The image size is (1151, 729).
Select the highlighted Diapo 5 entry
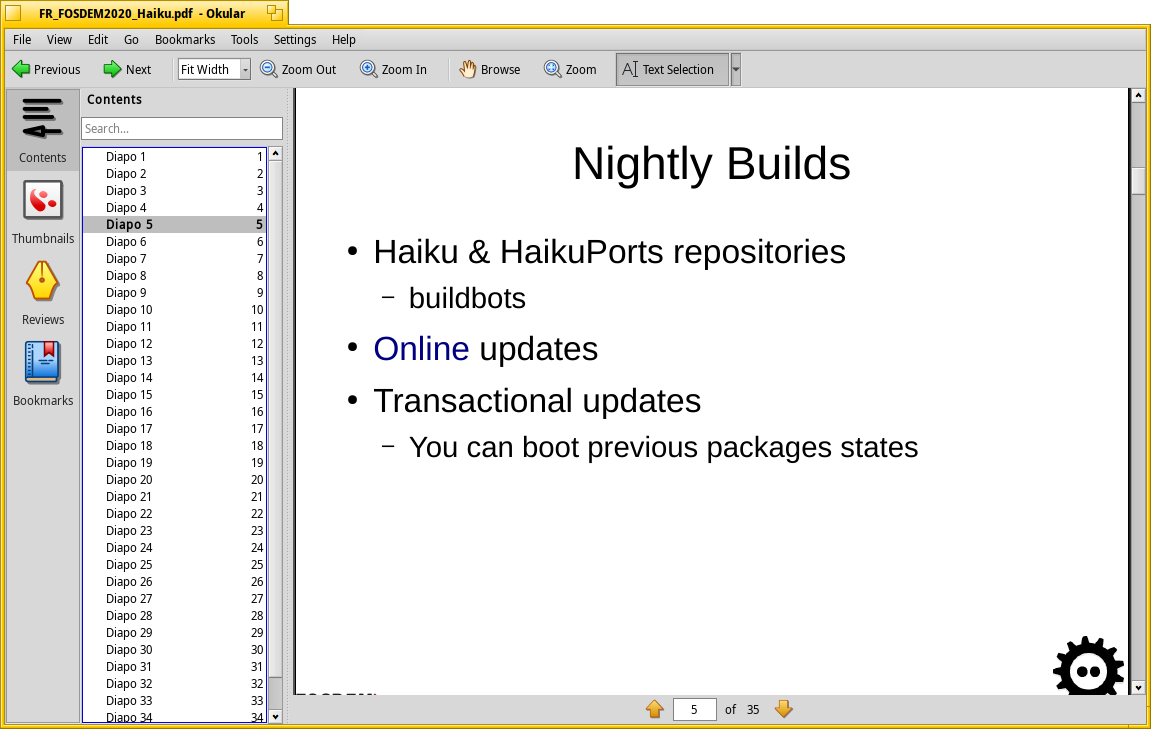pyautogui.click(x=174, y=225)
